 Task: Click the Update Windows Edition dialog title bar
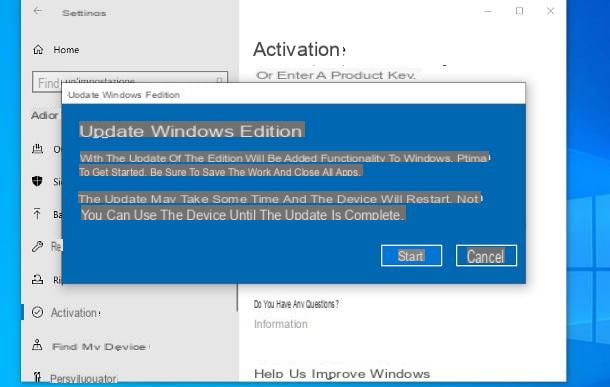pyautogui.click(x=294, y=94)
